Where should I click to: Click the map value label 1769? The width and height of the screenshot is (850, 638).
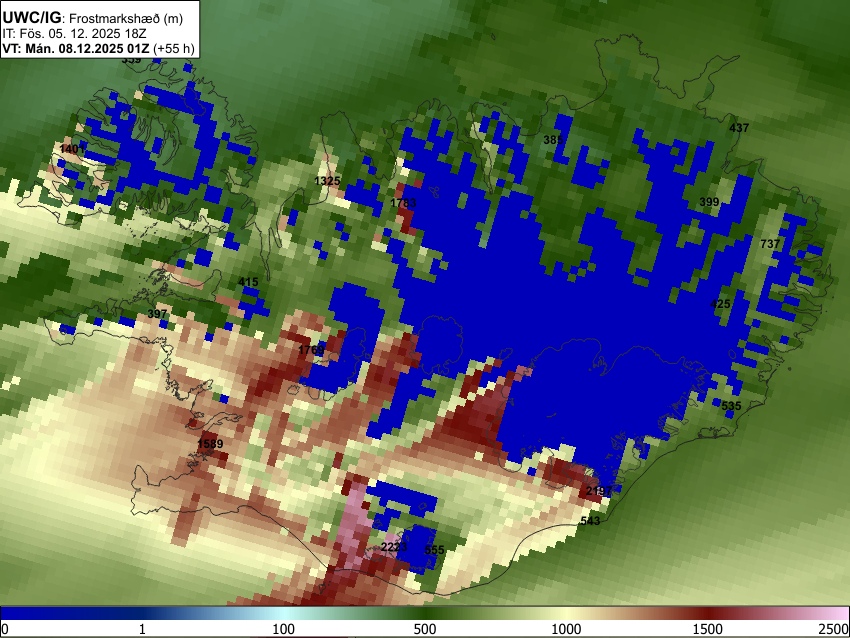(x=311, y=350)
